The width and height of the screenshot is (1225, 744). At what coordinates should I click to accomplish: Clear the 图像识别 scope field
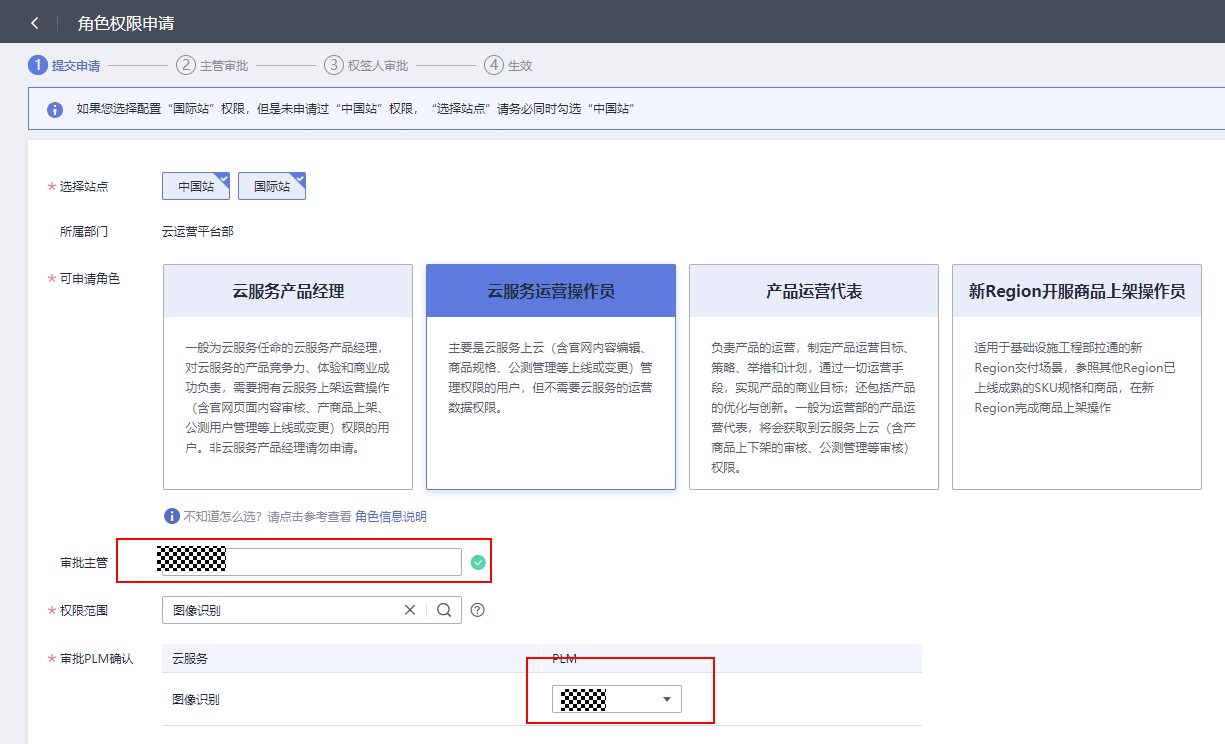(409, 610)
